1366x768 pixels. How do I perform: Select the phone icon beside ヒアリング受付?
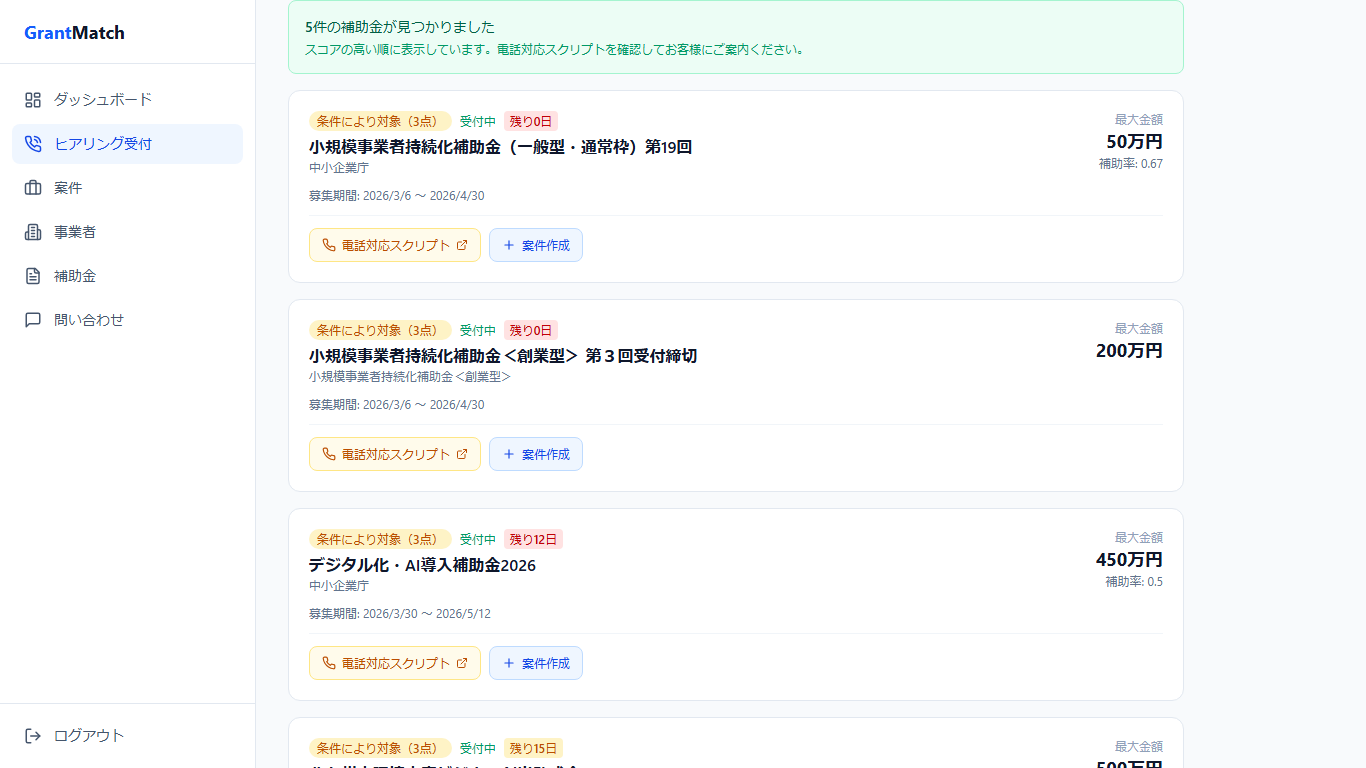31,143
